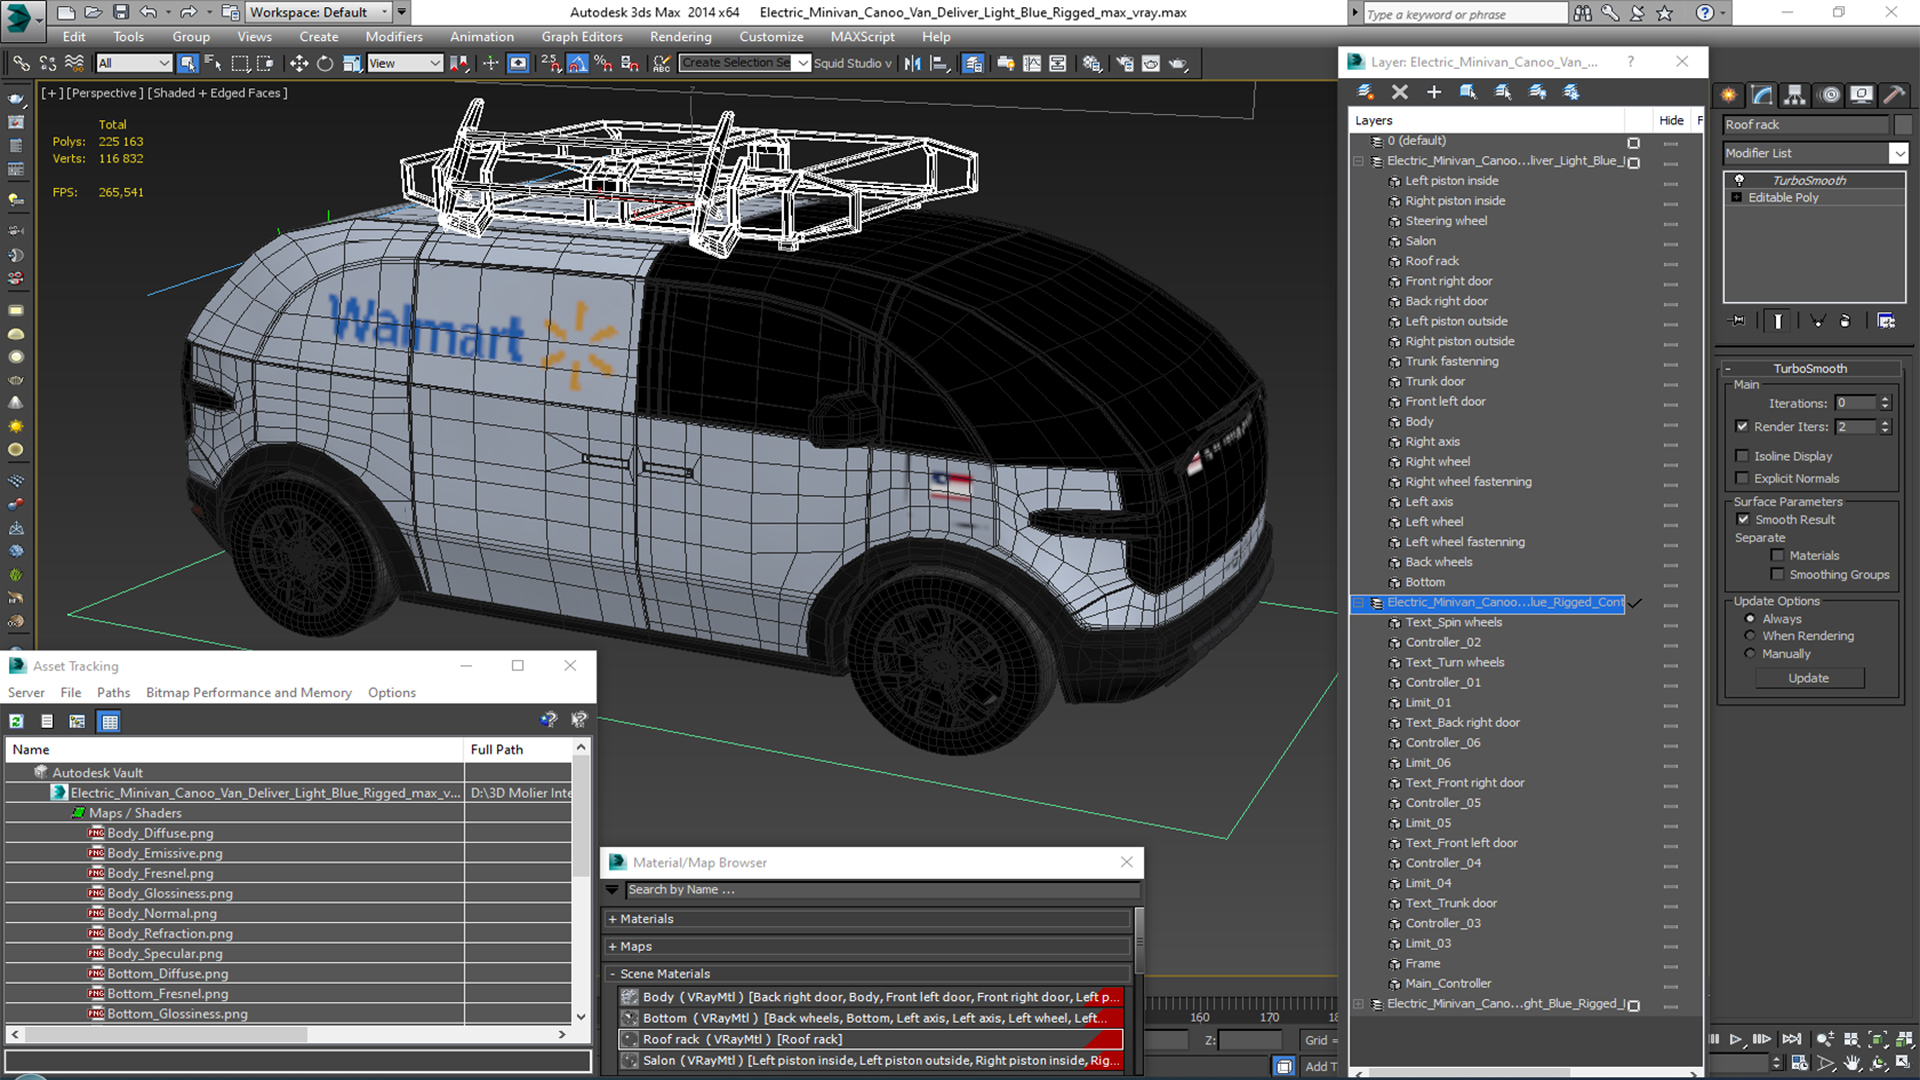The image size is (1920, 1080).
Task: Increment the Iterations spinner
Action: pos(1886,399)
